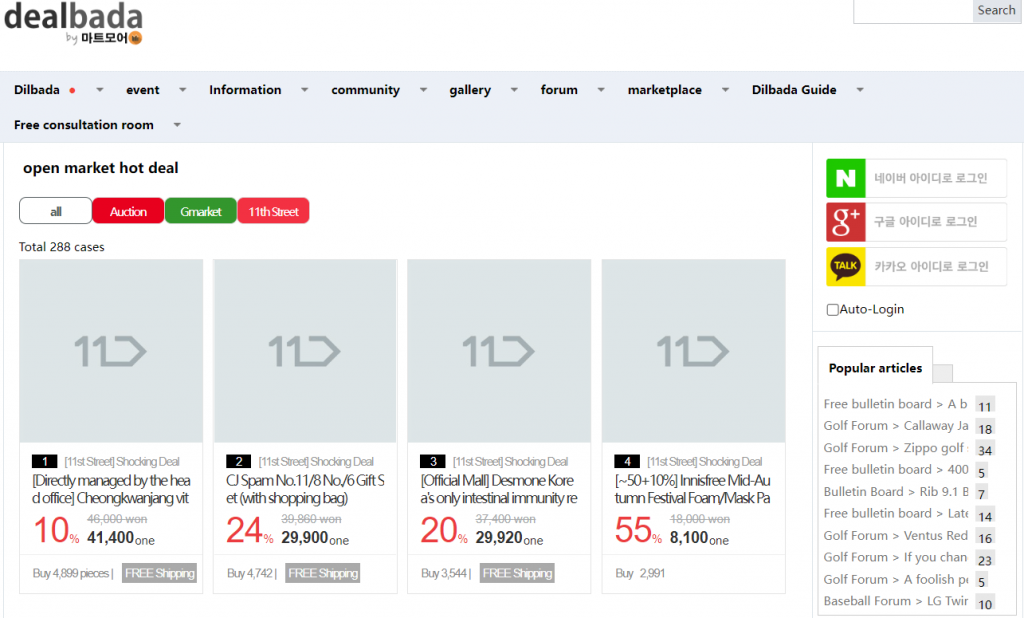
Task: Click the Search button
Action: 996,10
